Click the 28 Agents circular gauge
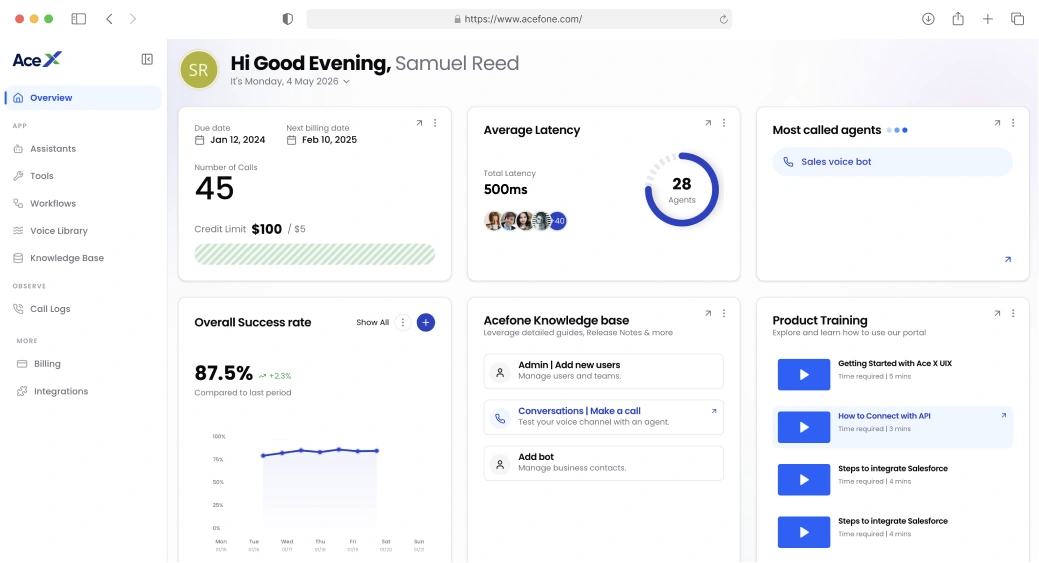 tap(682, 190)
